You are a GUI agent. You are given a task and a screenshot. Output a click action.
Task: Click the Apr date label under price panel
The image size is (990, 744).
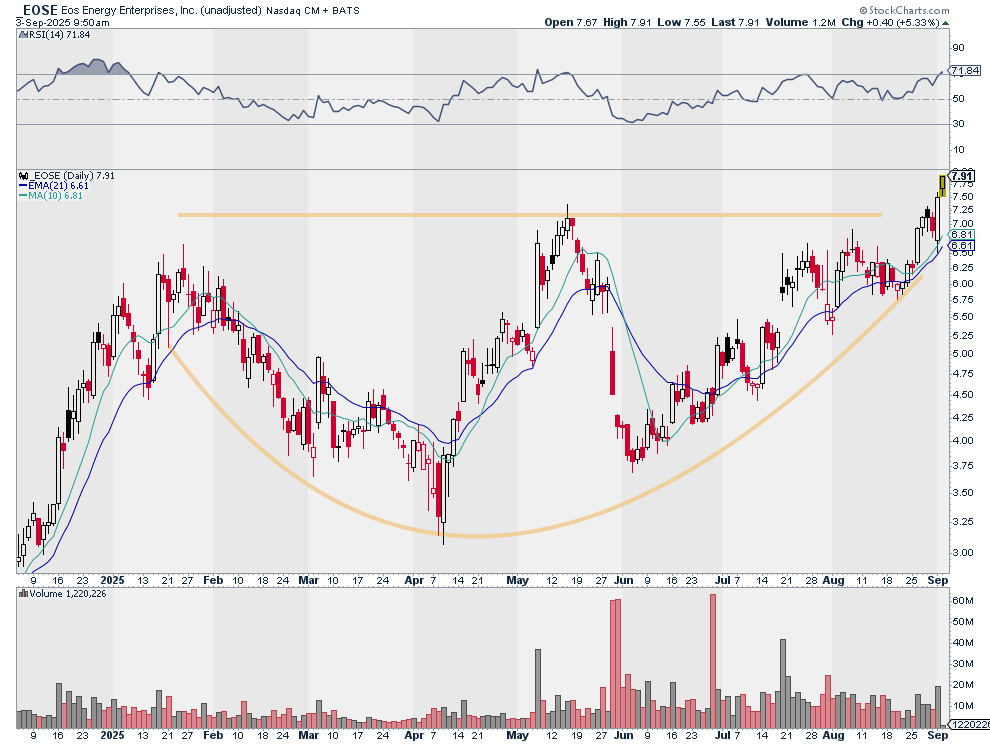coord(414,580)
